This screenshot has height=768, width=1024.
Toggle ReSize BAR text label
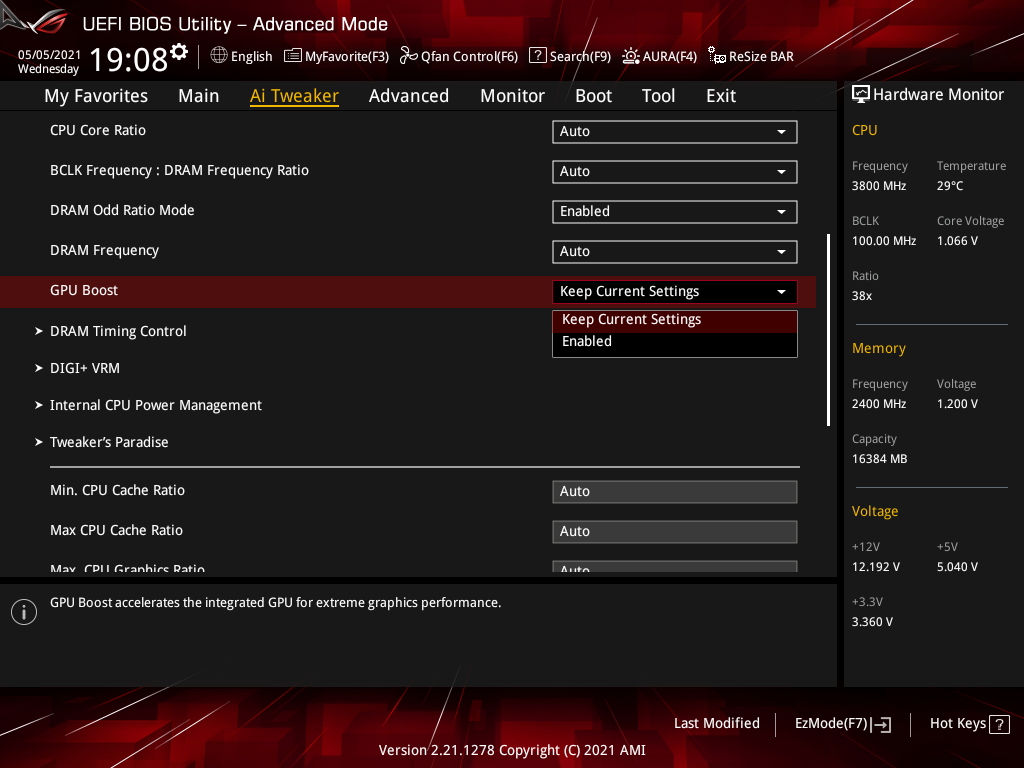point(761,57)
